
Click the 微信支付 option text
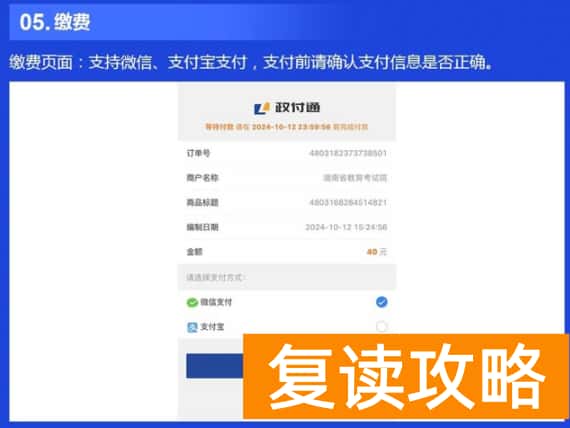pyautogui.click(x=216, y=302)
